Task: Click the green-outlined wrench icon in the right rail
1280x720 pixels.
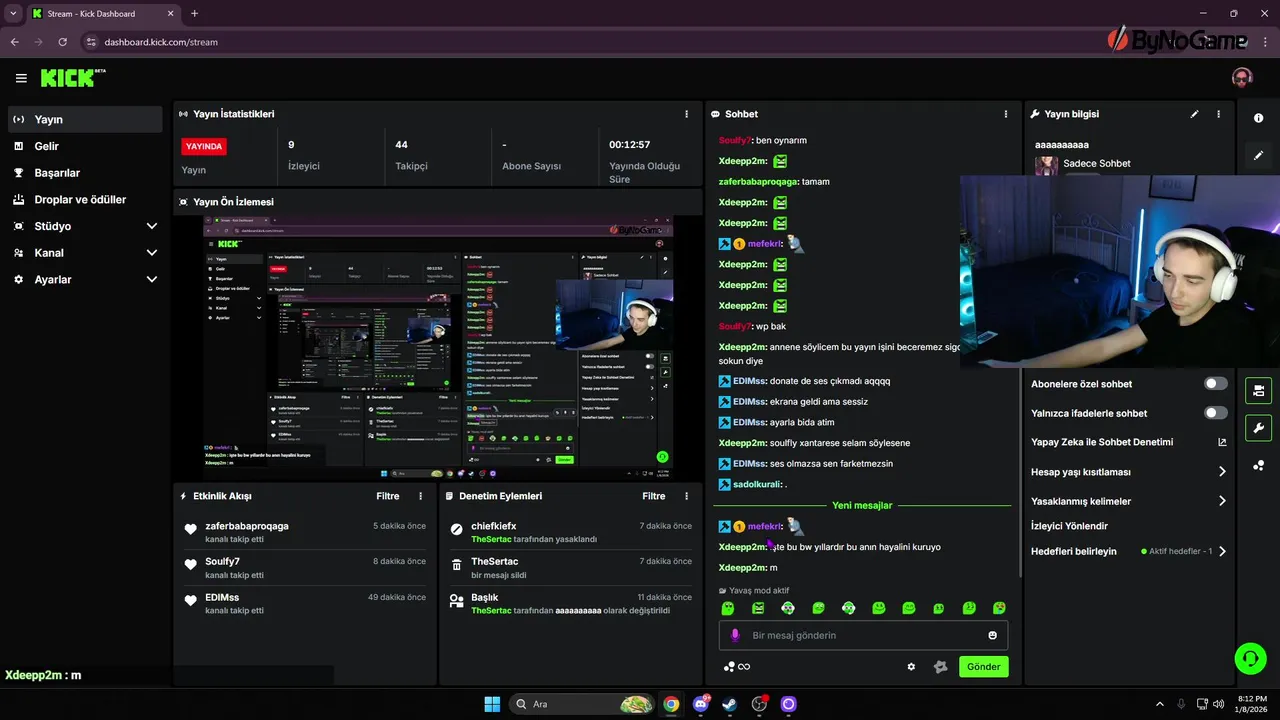Action: (x=1259, y=428)
